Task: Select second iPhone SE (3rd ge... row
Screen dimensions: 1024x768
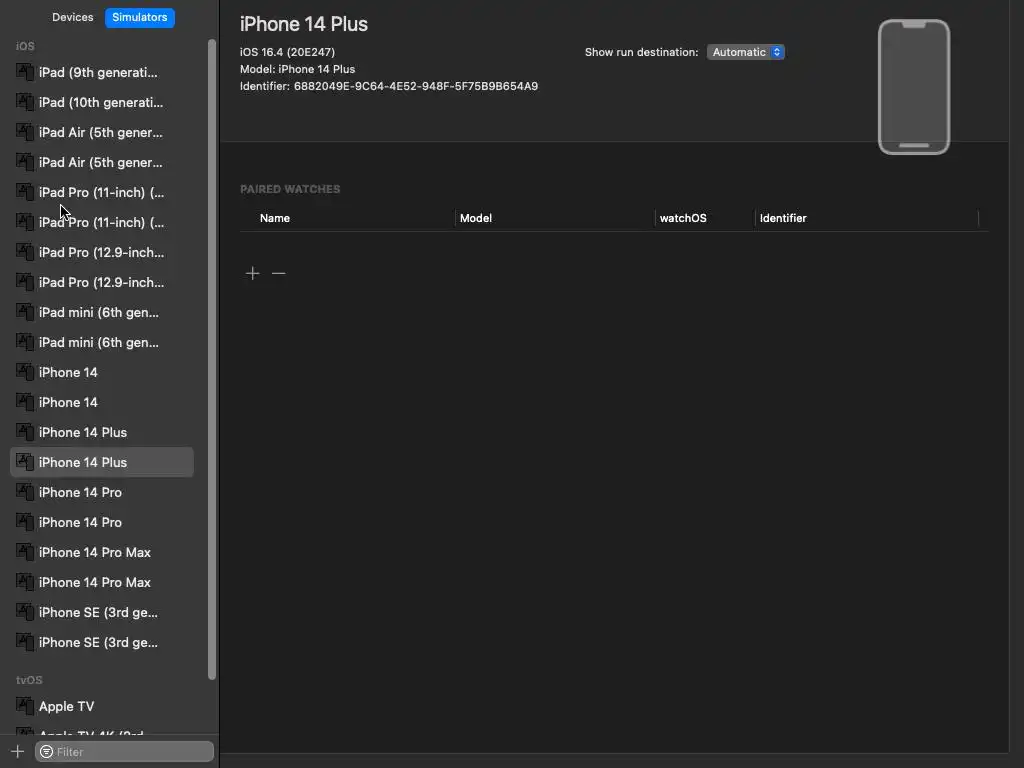Action: point(102,643)
